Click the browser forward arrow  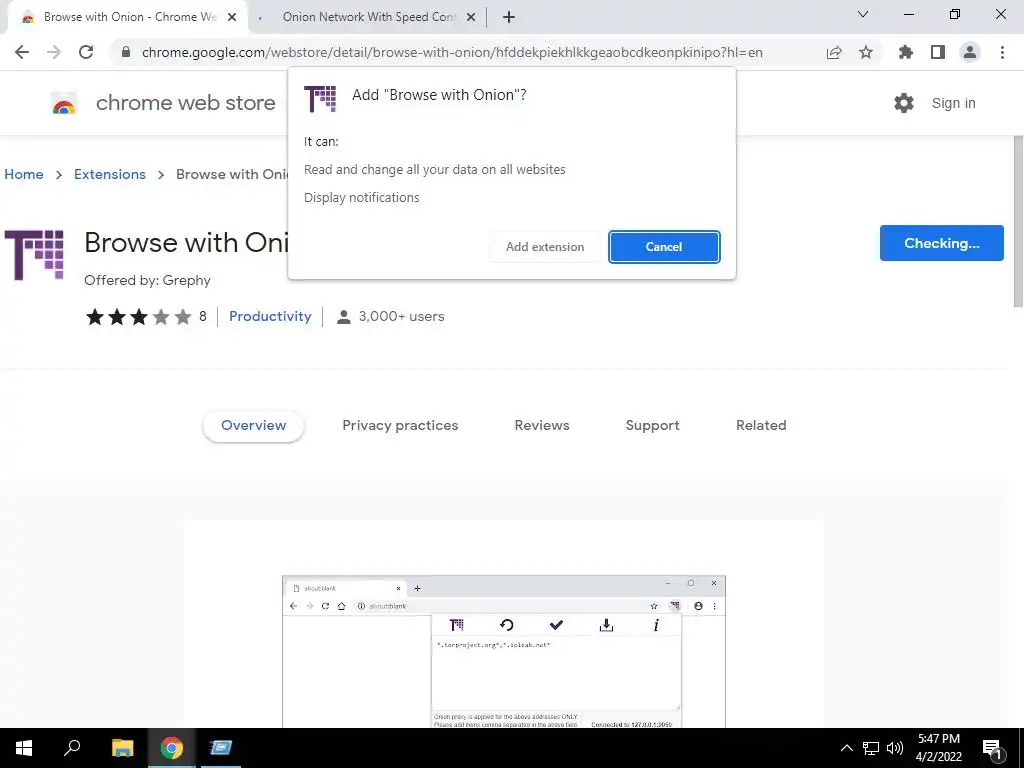click(x=54, y=52)
